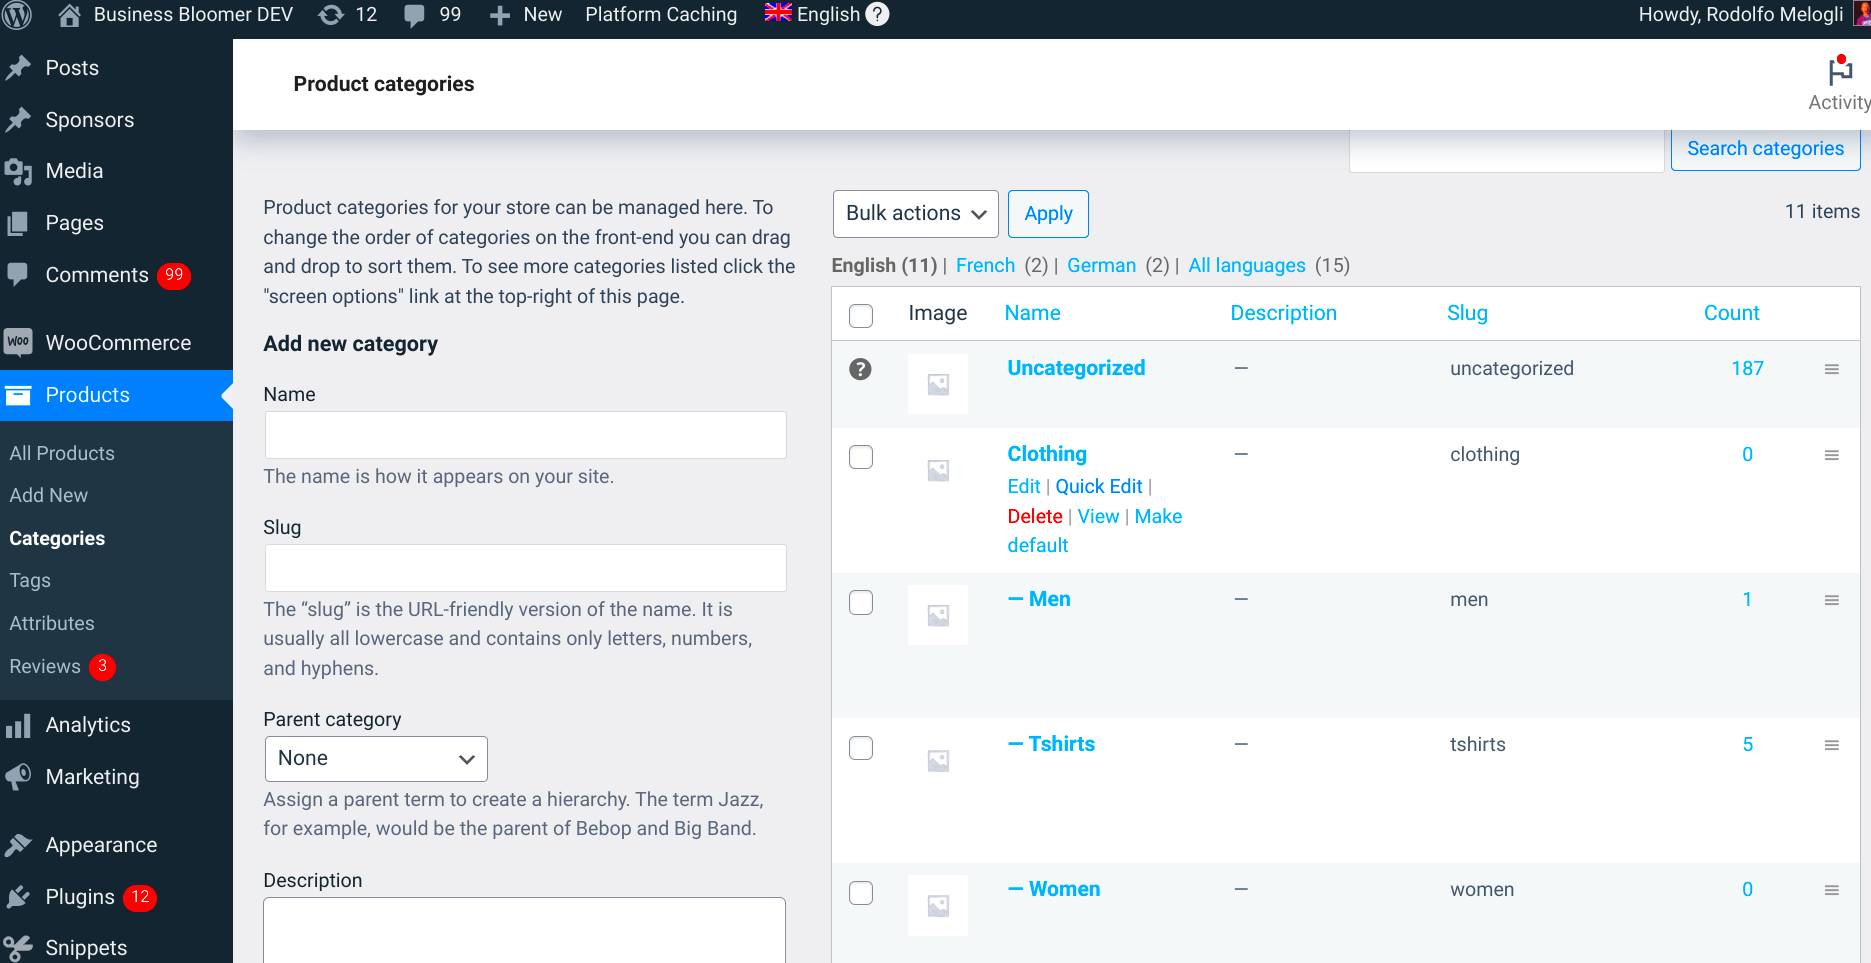Sort table by Count column

1731,313
